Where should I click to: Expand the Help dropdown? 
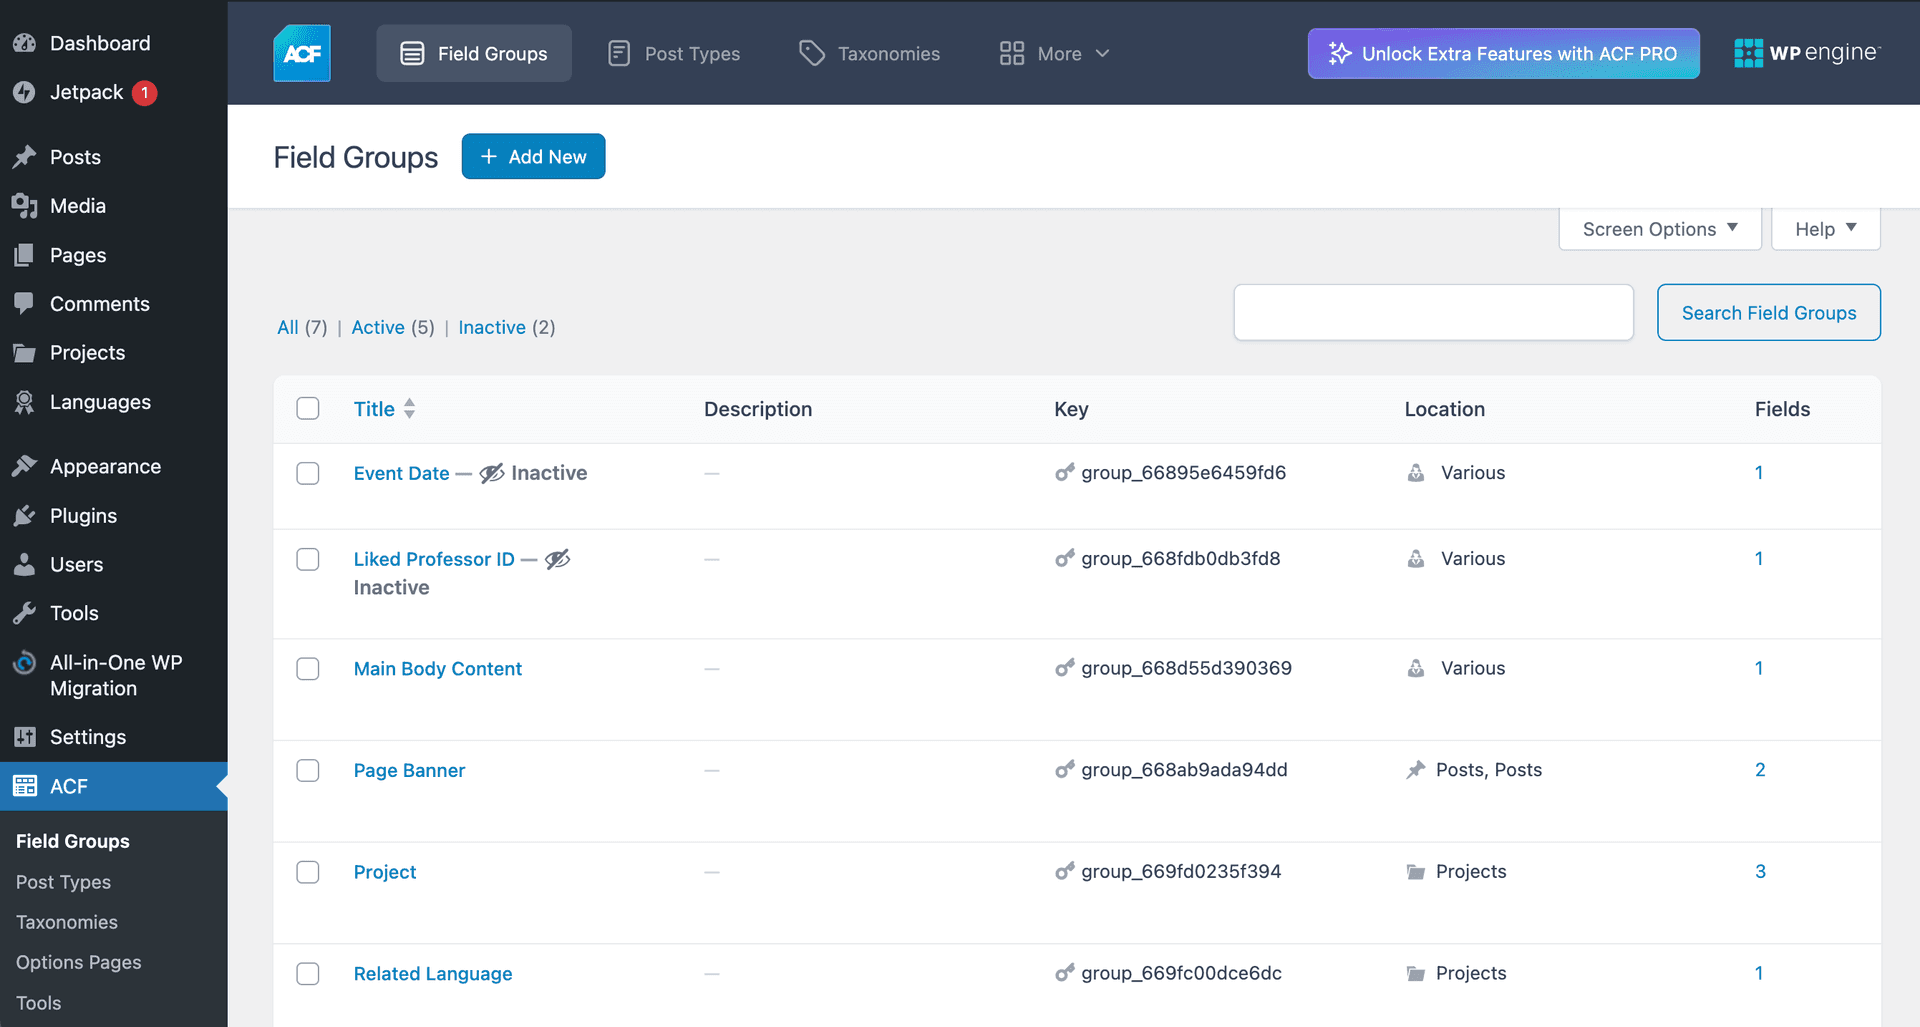[x=1824, y=229]
